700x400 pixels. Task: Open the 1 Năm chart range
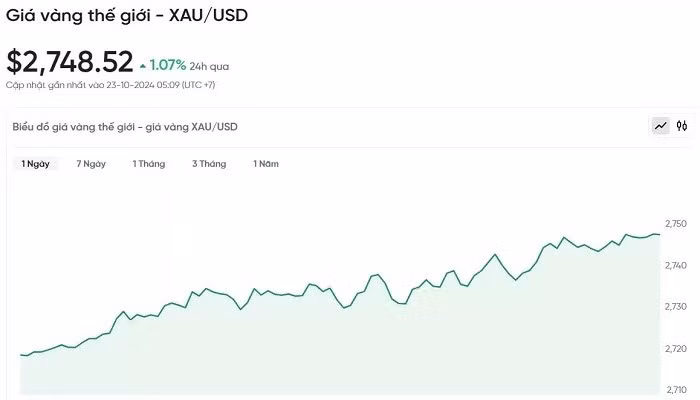click(x=266, y=163)
